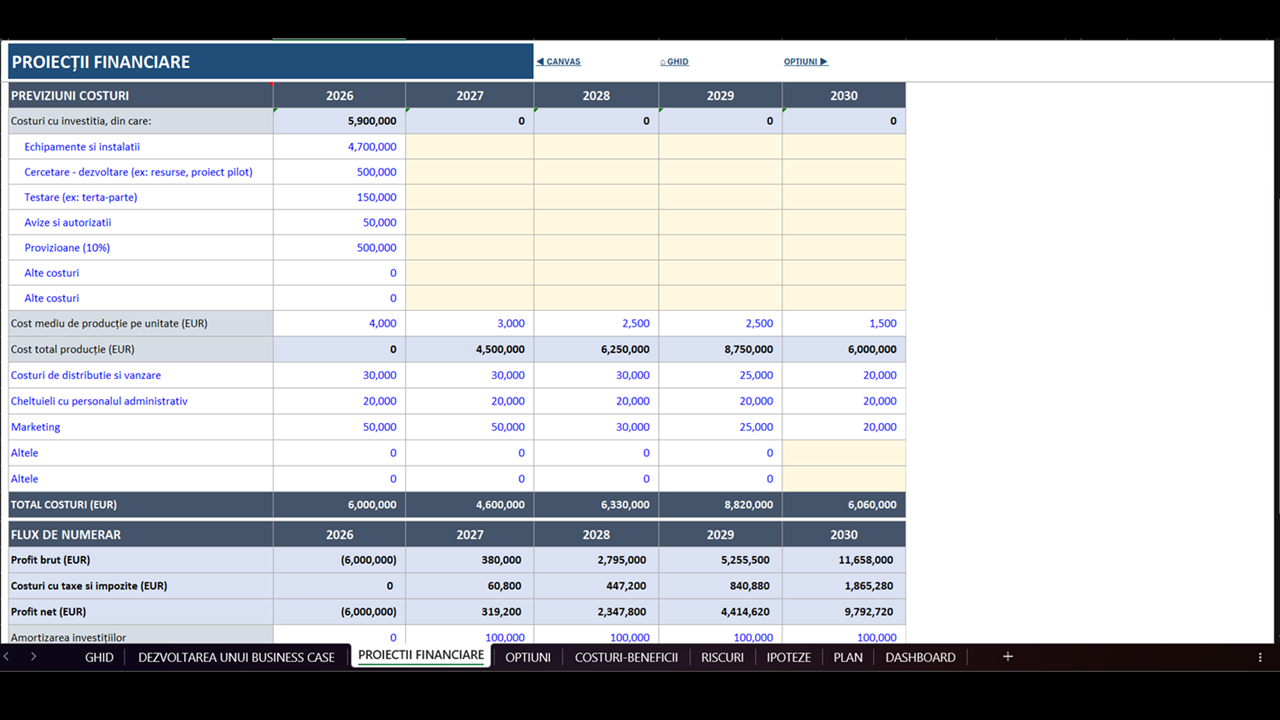Click the Provizioane (10%) label
The image size is (1280, 720).
click(x=67, y=248)
